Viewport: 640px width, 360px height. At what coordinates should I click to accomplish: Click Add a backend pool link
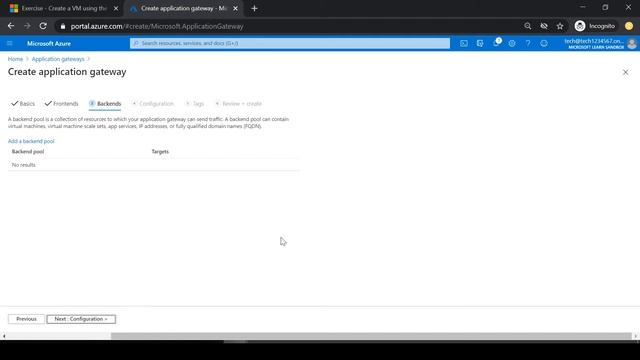31,141
